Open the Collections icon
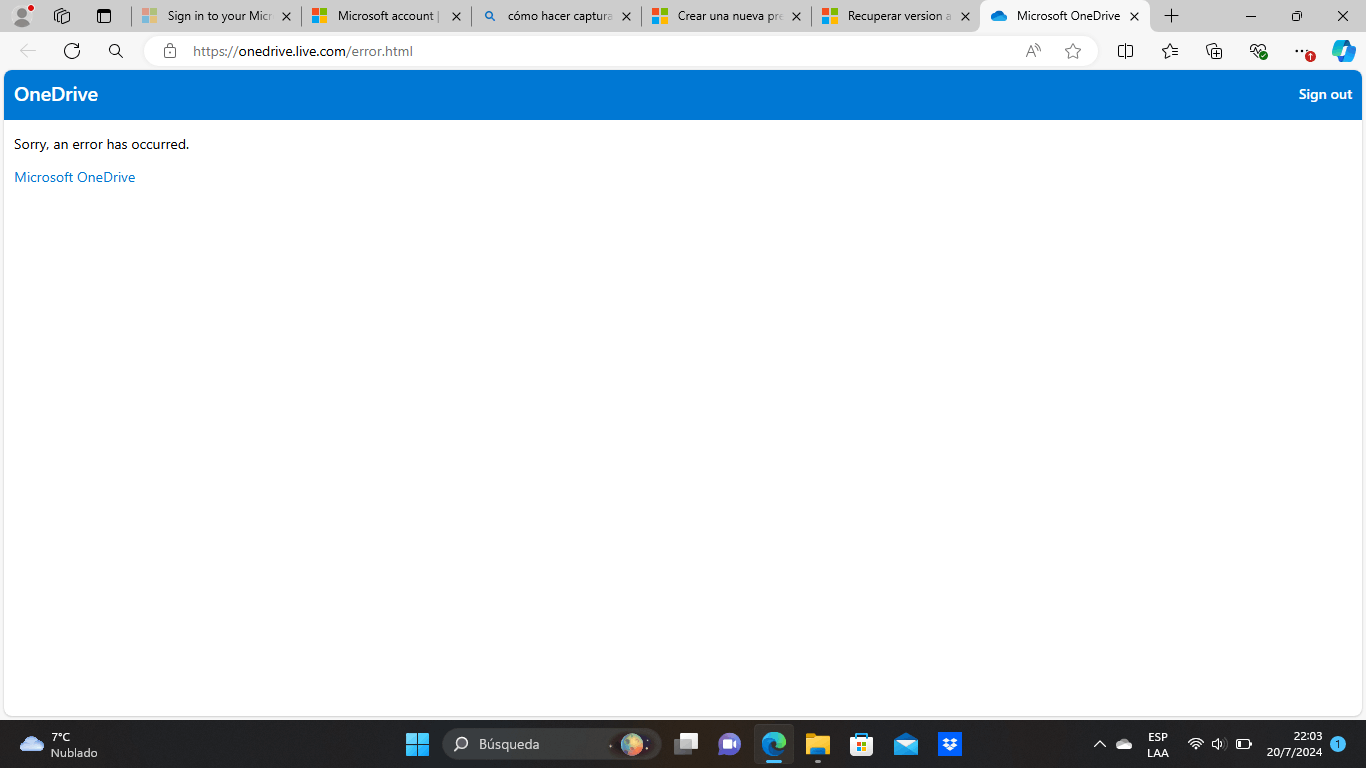The image size is (1366, 768). (x=1214, y=51)
